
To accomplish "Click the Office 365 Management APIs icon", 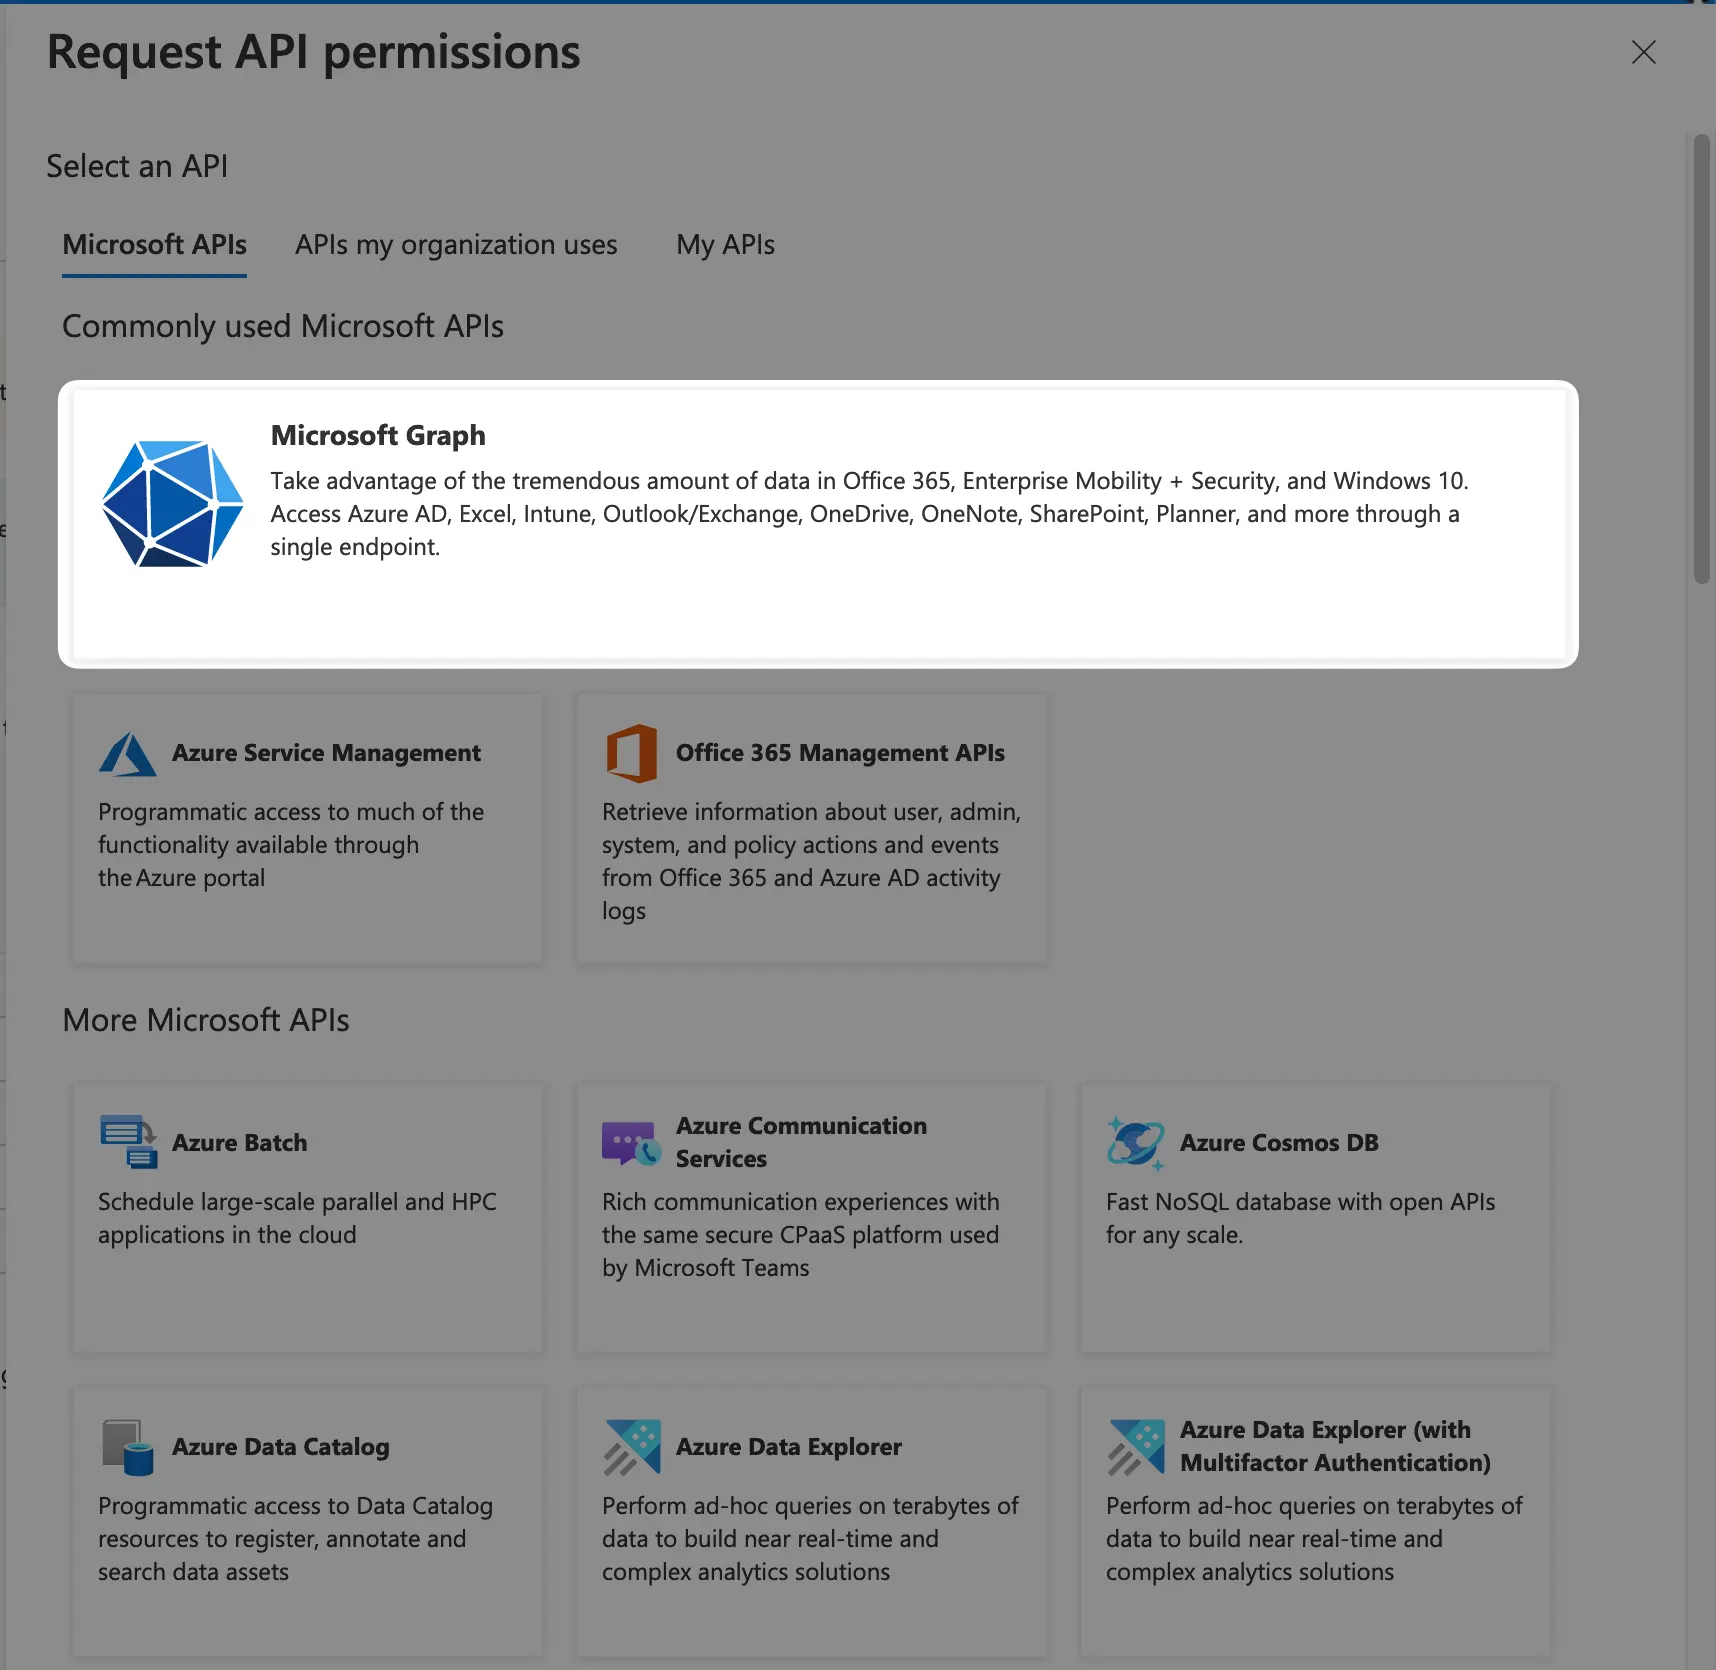I will pyautogui.click(x=631, y=753).
